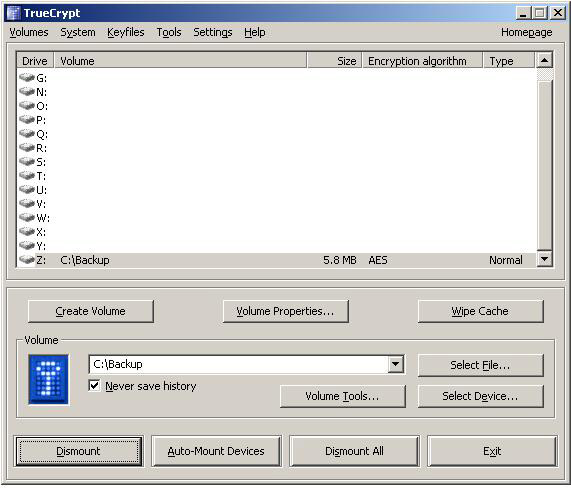This screenshot has width=571, height=488.
Task: Open the Volumes menu
Action: [x=29, y=32]
